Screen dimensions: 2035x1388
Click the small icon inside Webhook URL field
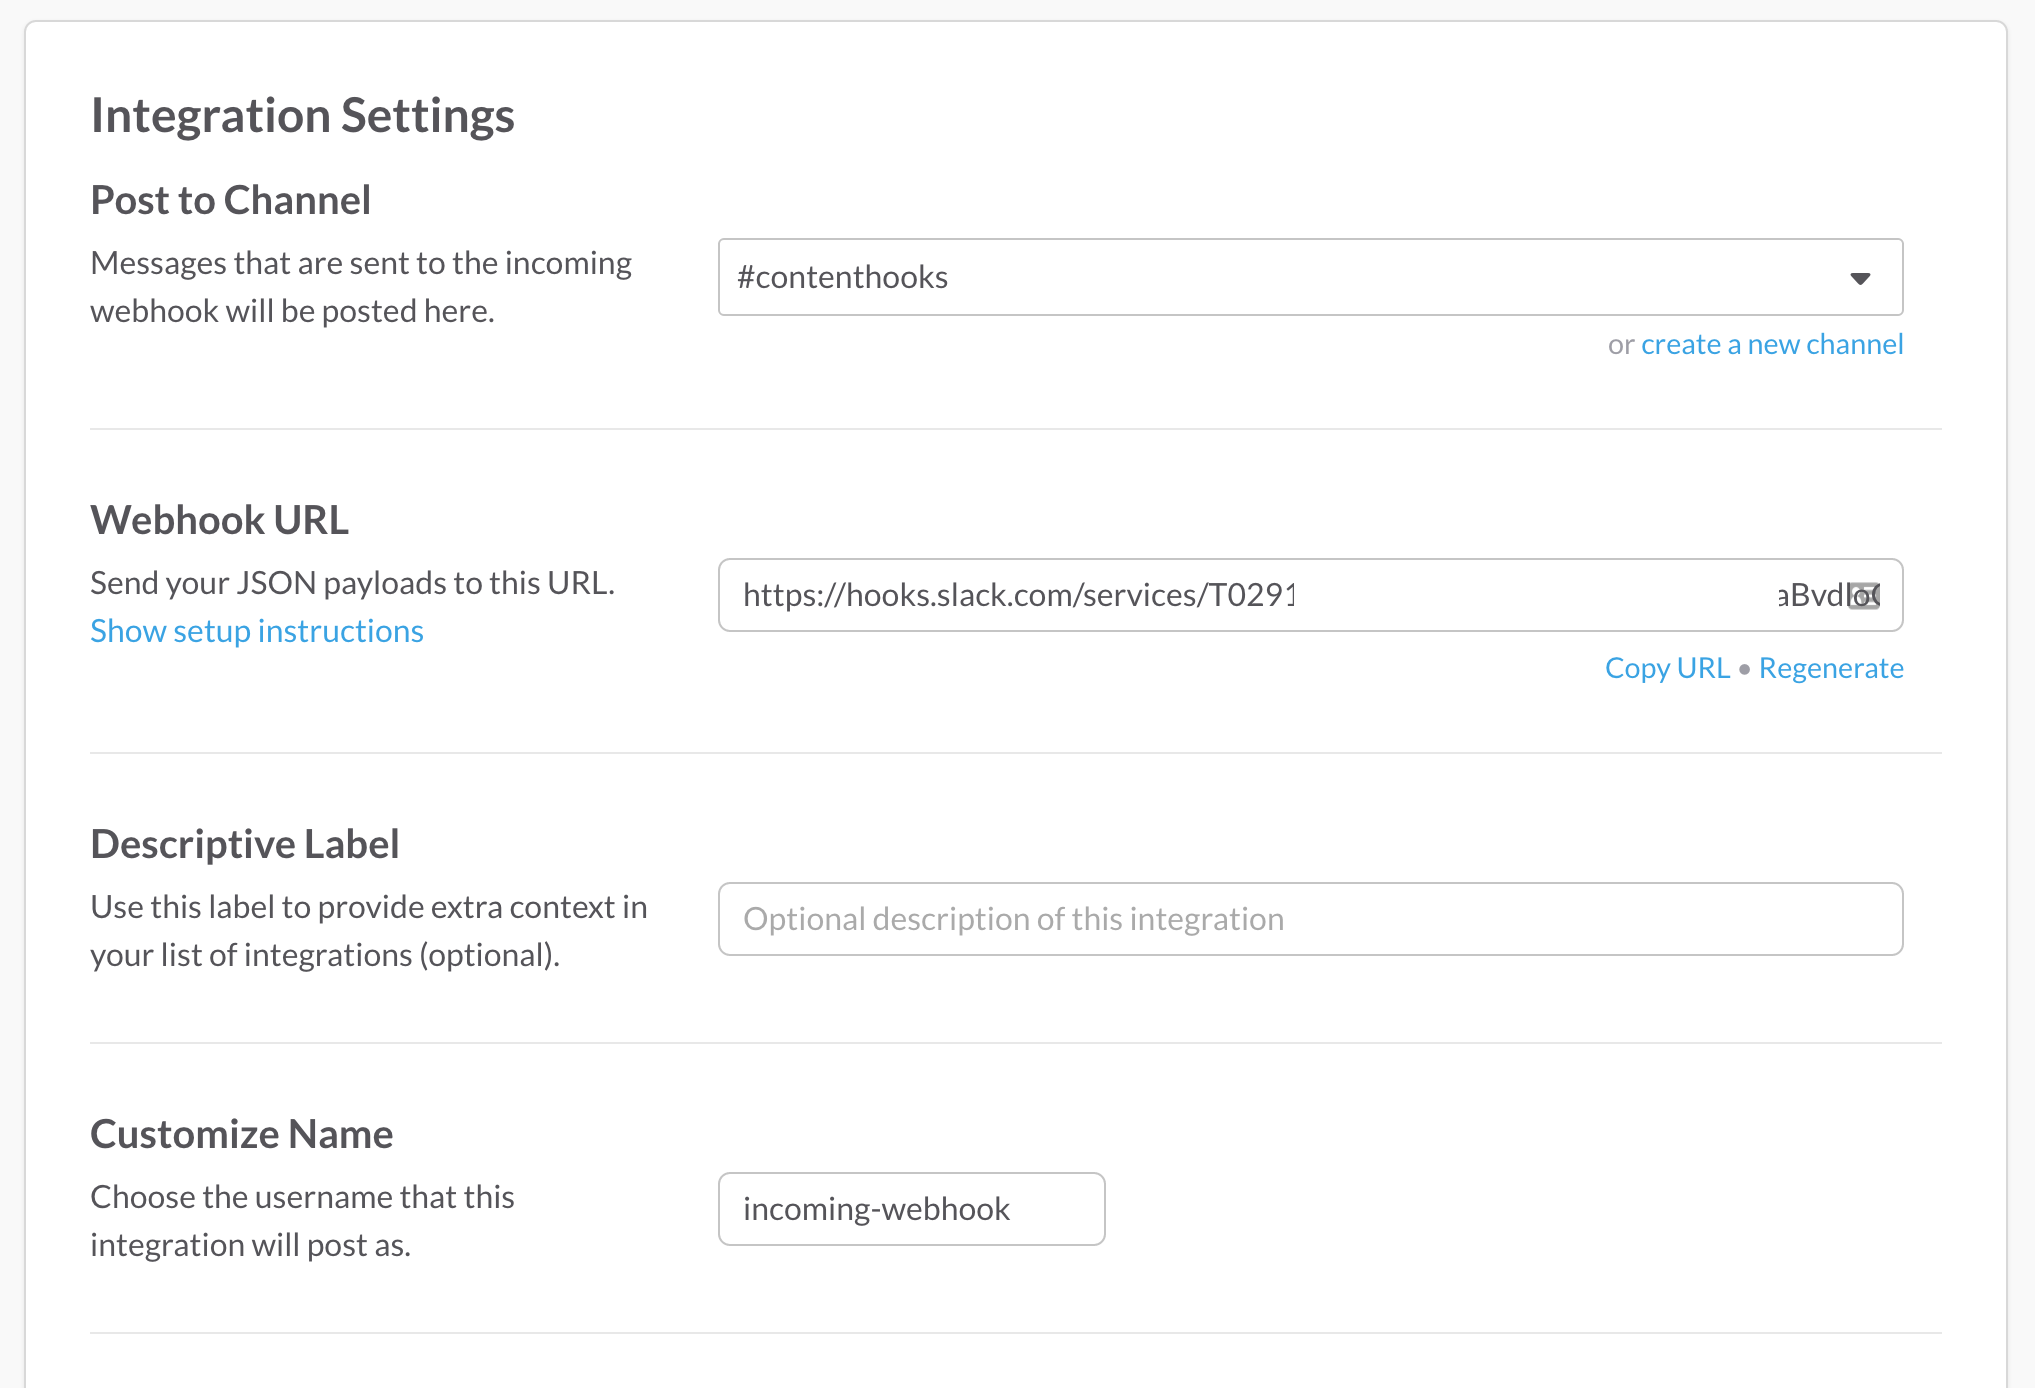pos(1863,596)
